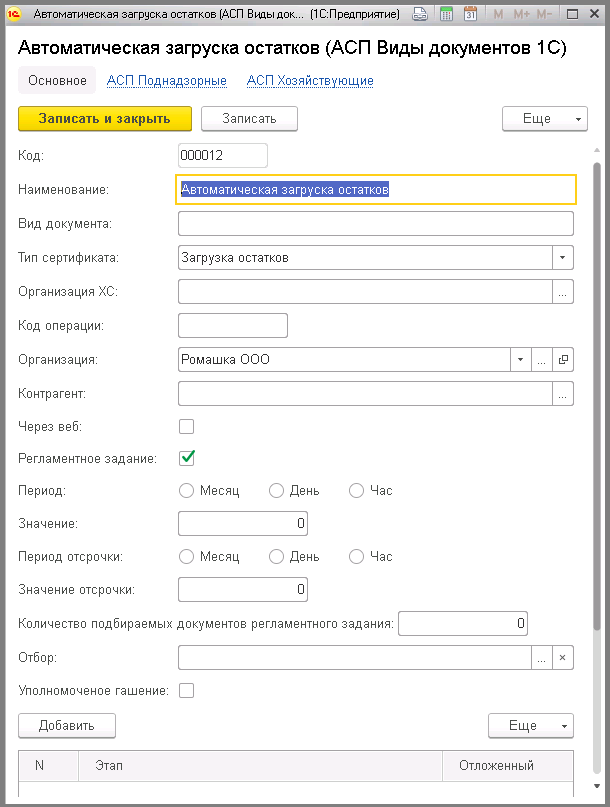Click the Организация ХС input field
Screen dimensions: 610x807
point(365,292)
